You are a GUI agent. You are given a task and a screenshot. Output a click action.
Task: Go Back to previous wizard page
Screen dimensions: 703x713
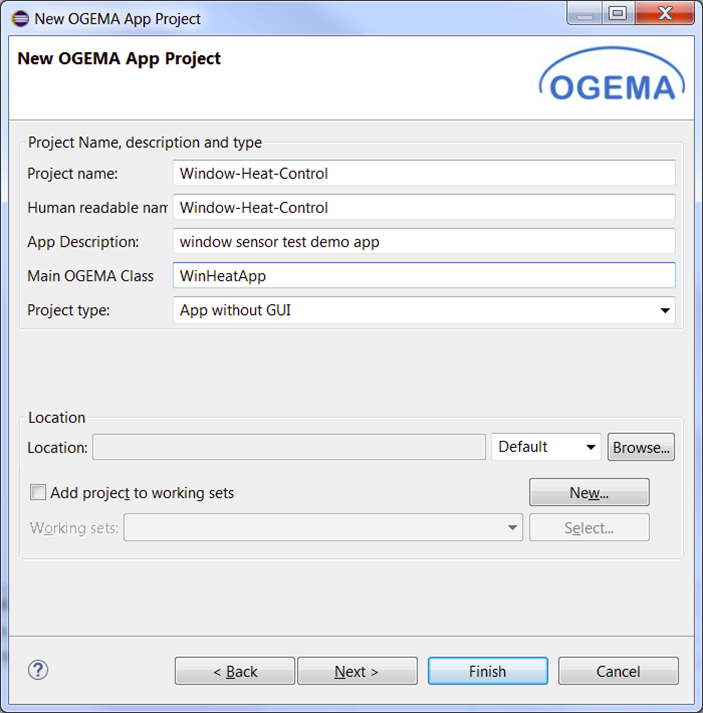[x=235, y=671]
